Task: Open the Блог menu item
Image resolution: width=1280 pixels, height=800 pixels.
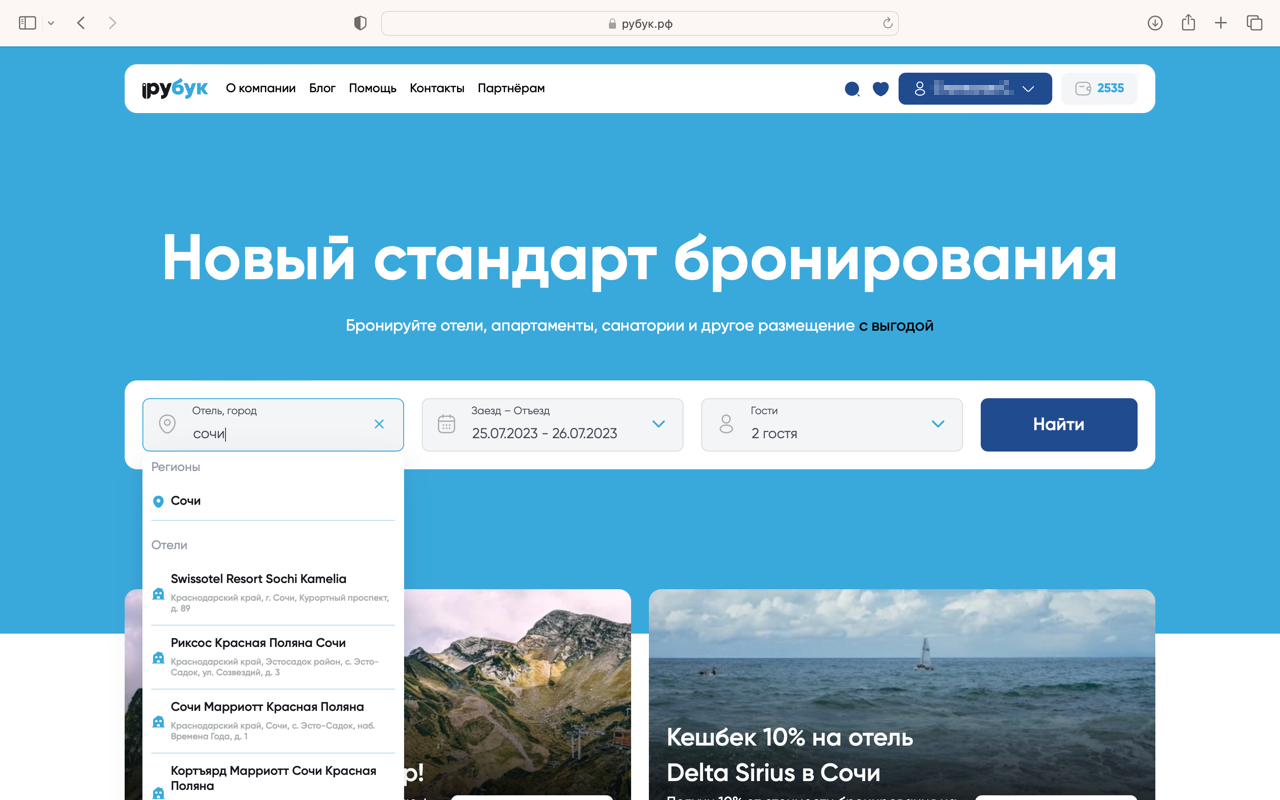Action: coord(322,88)
